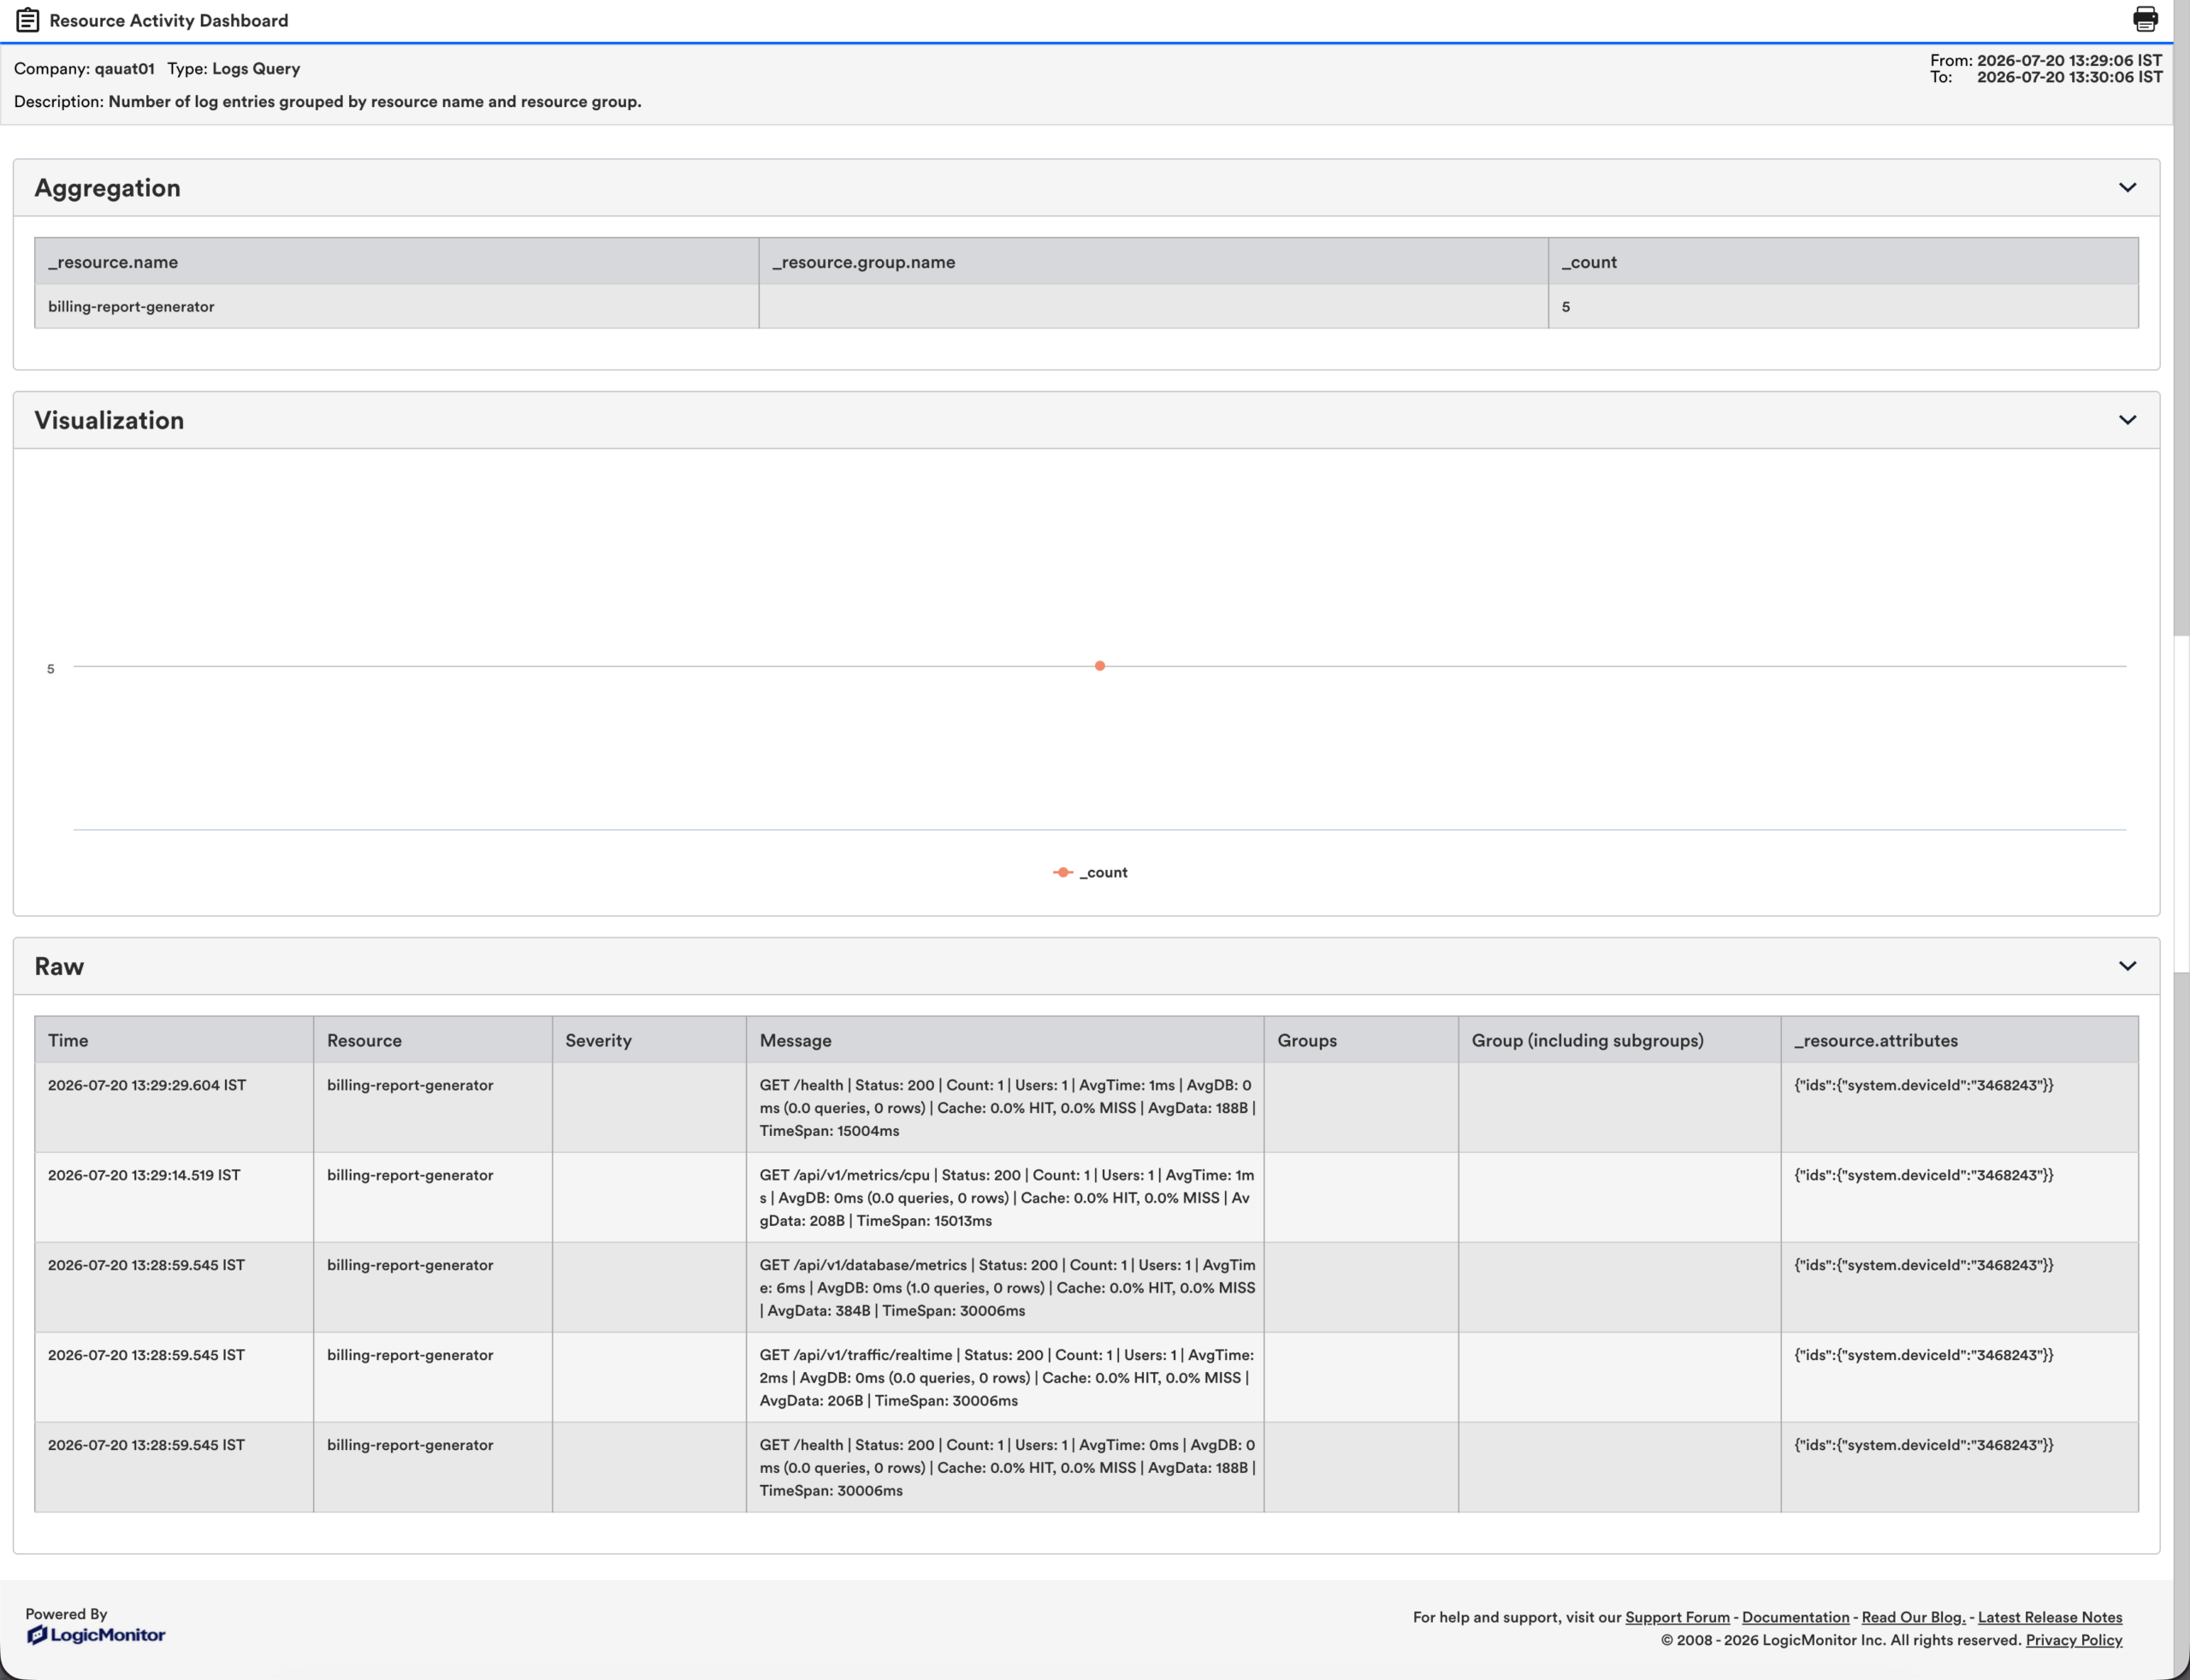Collapse the Visualization section chevron
Viewport: 2190px width, 1680px height.
click(2127, 420)
